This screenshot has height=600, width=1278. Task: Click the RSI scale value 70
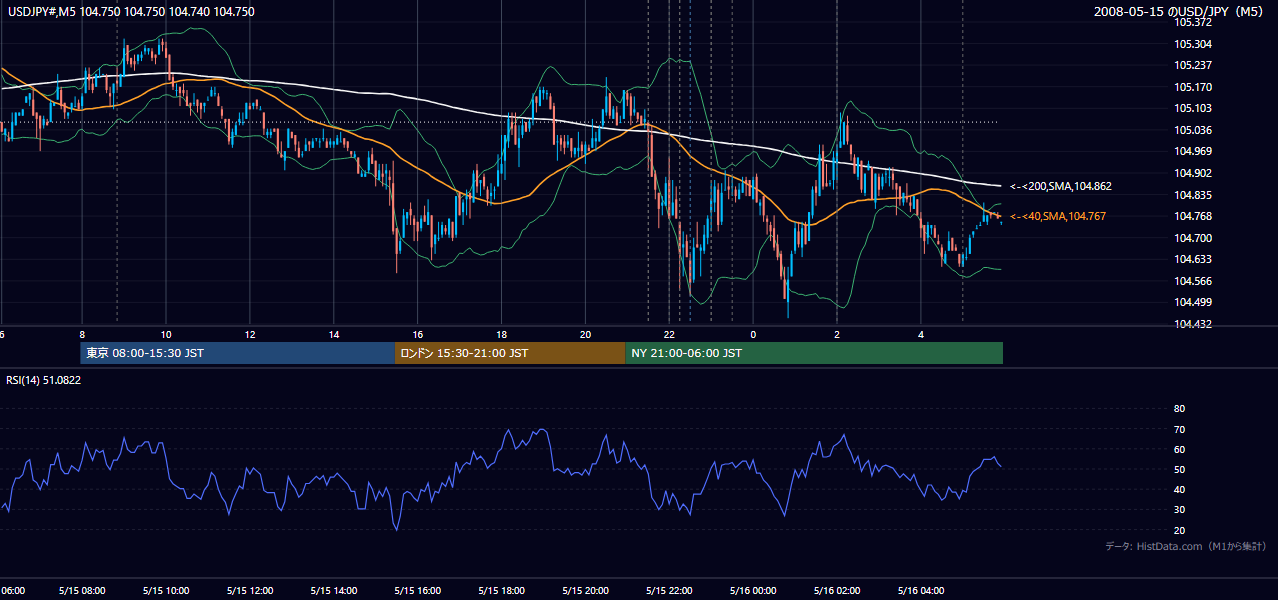click(x=1179, y=429)
